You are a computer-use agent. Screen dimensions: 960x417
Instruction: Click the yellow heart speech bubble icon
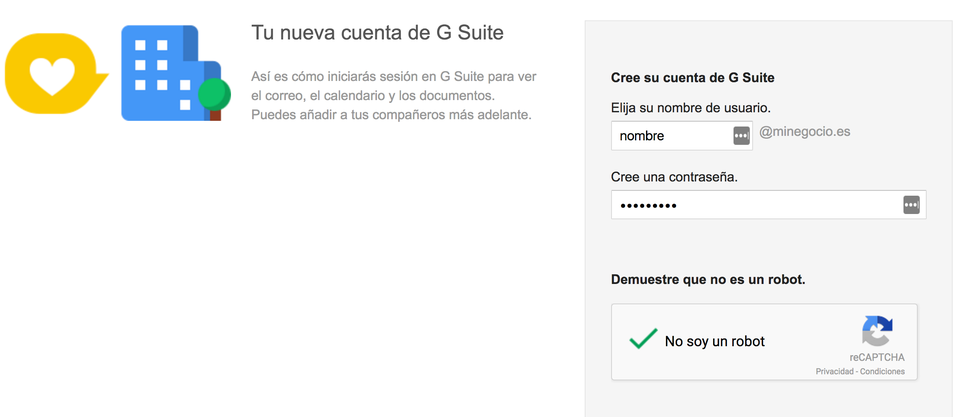coord(55,73)
